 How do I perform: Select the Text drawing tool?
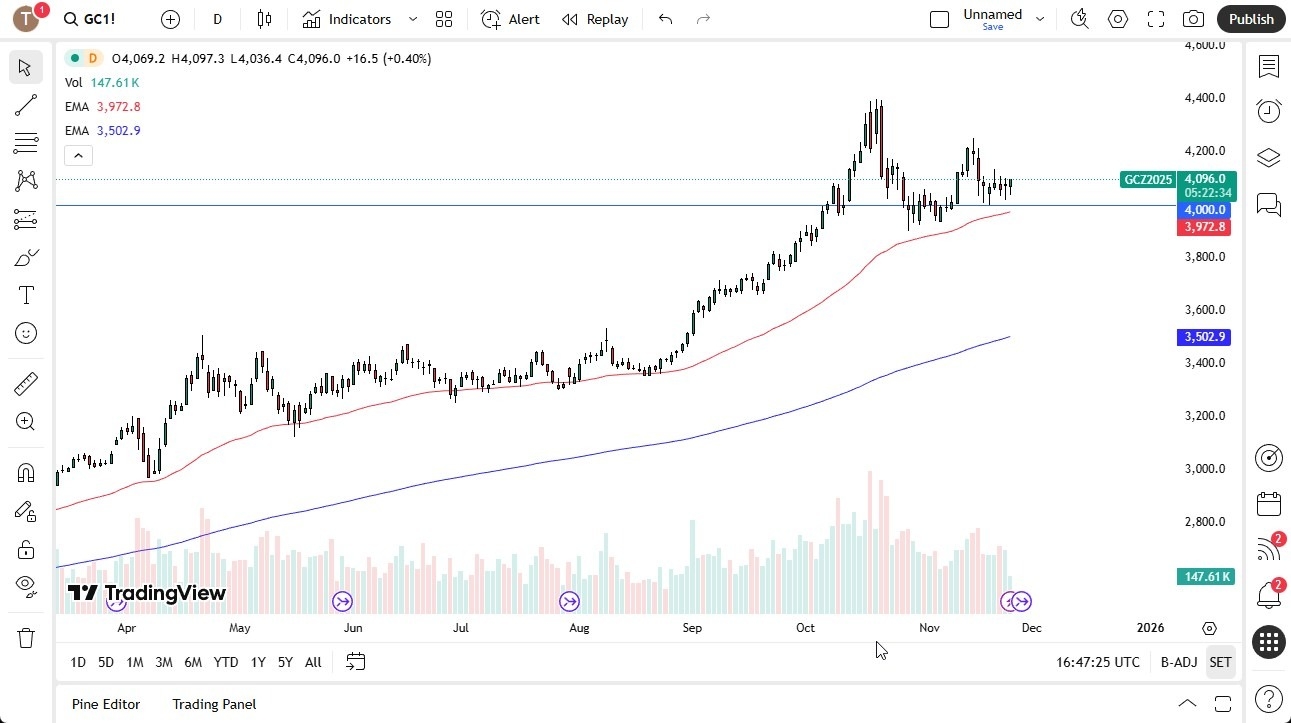pyautogui.click(x=26, y=294)
